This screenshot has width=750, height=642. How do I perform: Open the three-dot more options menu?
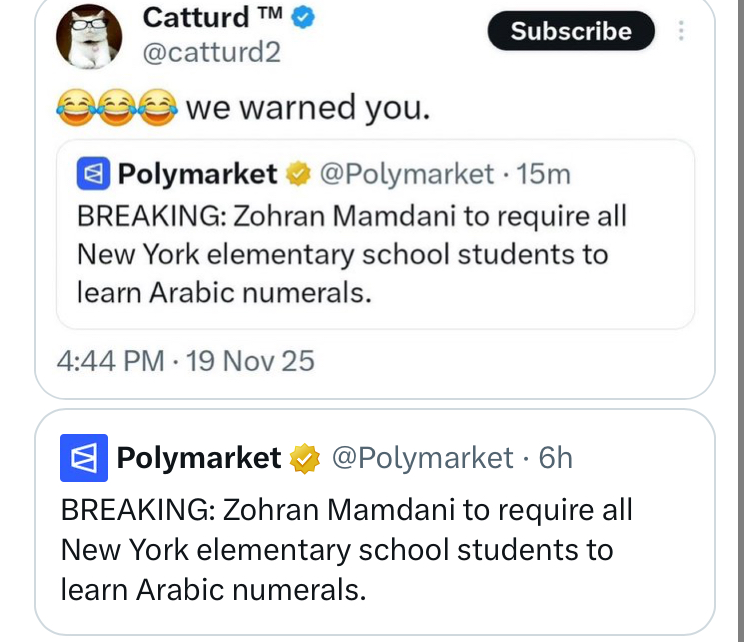coord(682,31)
